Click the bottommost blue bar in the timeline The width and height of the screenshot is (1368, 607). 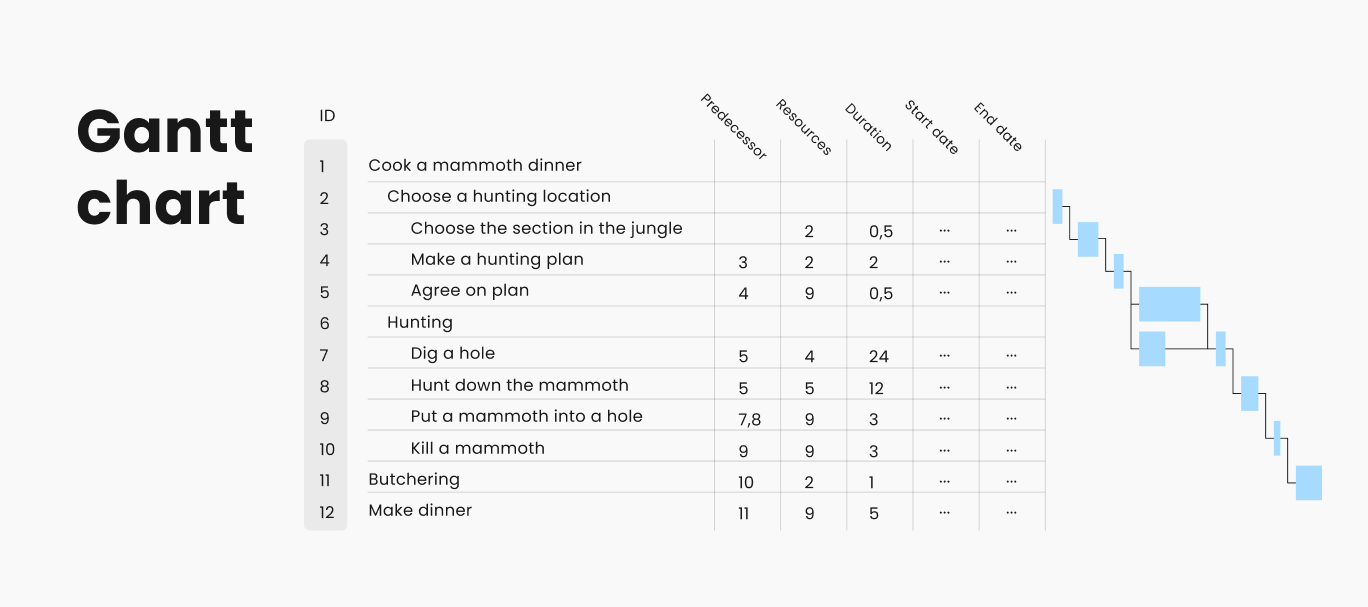click(1308, 483)
